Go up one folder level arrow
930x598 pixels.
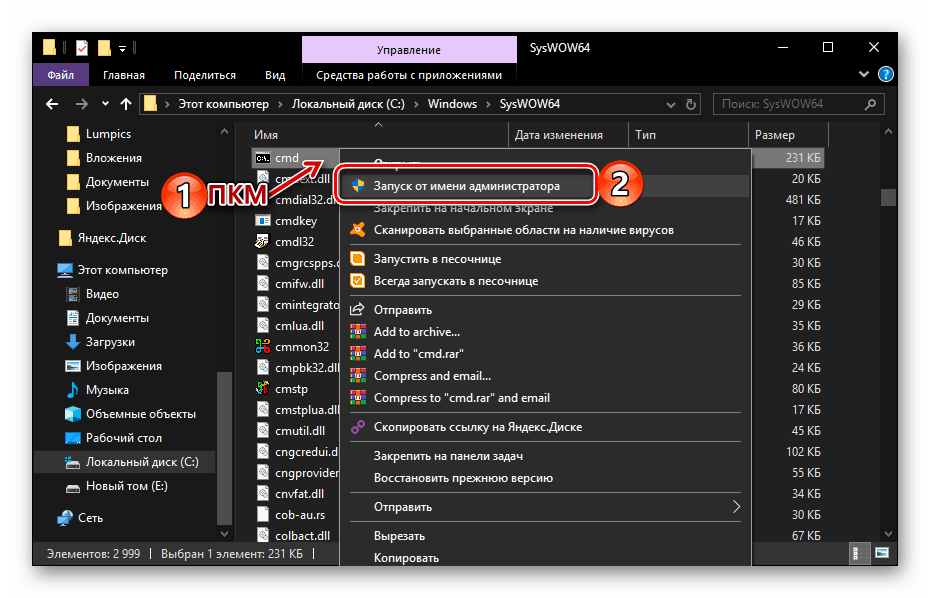126,104
